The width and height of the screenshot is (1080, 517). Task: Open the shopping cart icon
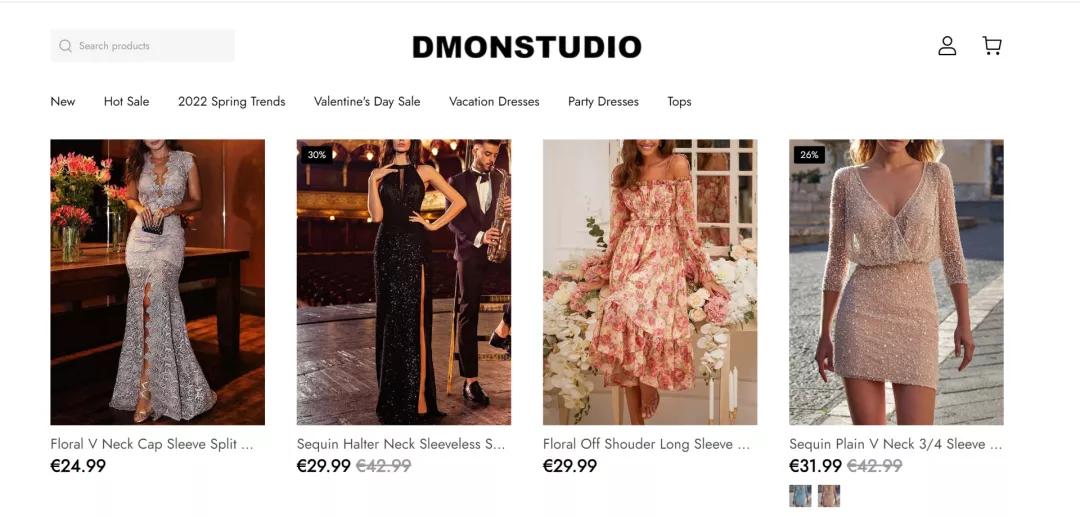[x=992, y=46]
